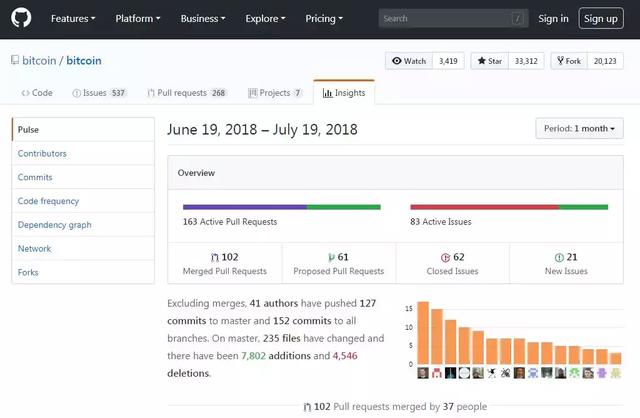This screenshot has width=640, height=418.
Task: Click the Sign in link
Action: tap(553, 18)
